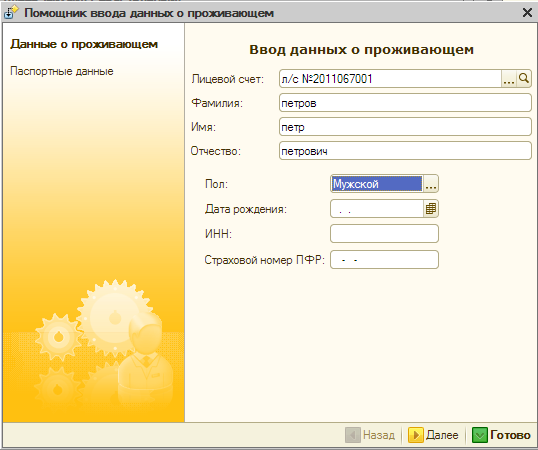The image size is (538, 450).
Task: Click the Отчество field containing петрович
Action: click(x=405, y=151)
